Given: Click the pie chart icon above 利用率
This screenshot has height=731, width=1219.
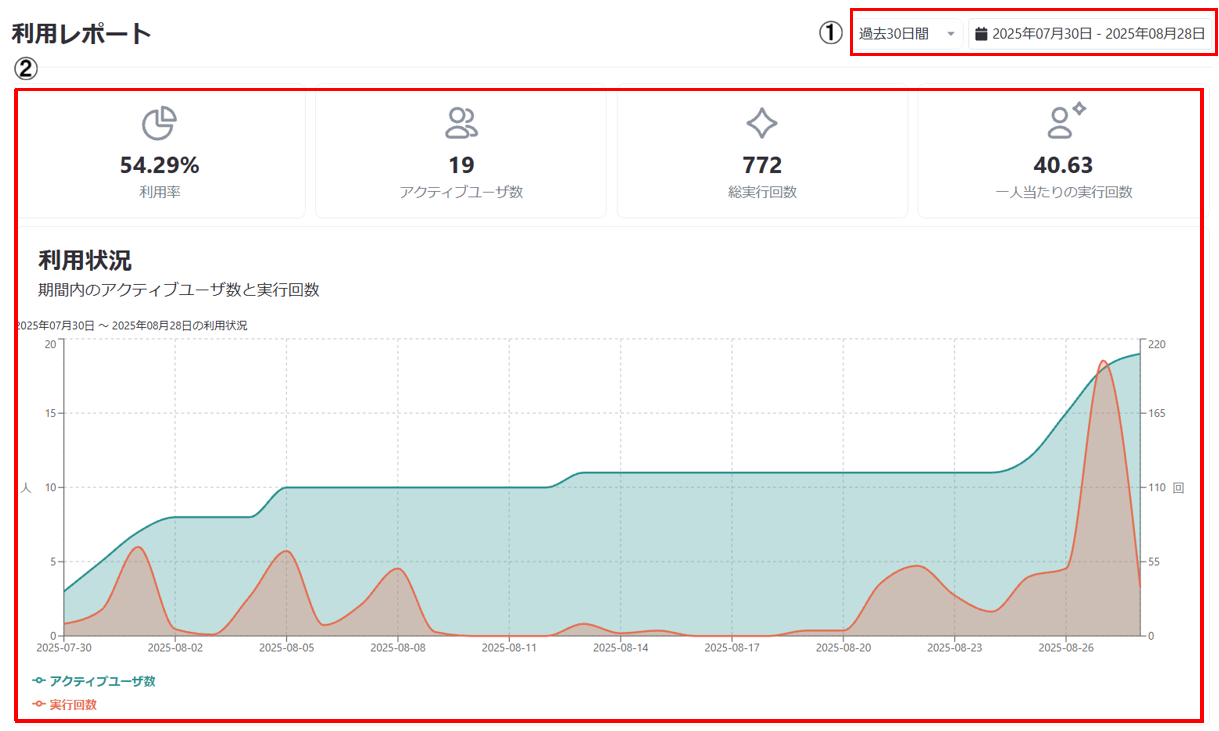Looking at the screenshot, I should pos(159,123).
